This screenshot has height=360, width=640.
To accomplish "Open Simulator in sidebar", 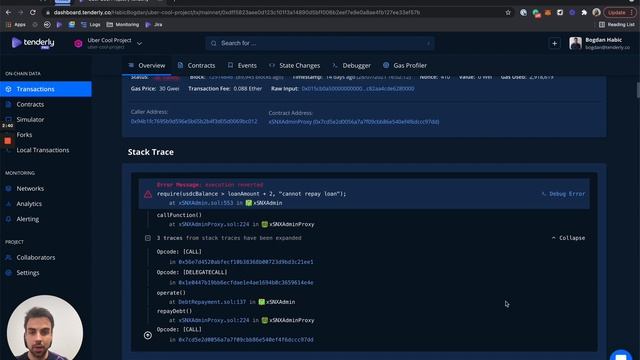I will [x=30, y=120].
